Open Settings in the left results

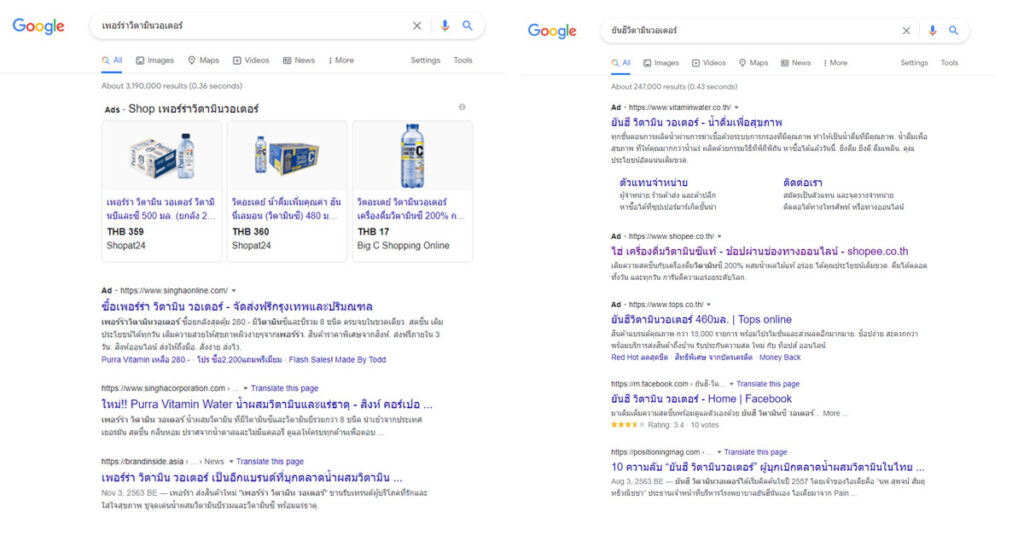[x=425, y=60]
